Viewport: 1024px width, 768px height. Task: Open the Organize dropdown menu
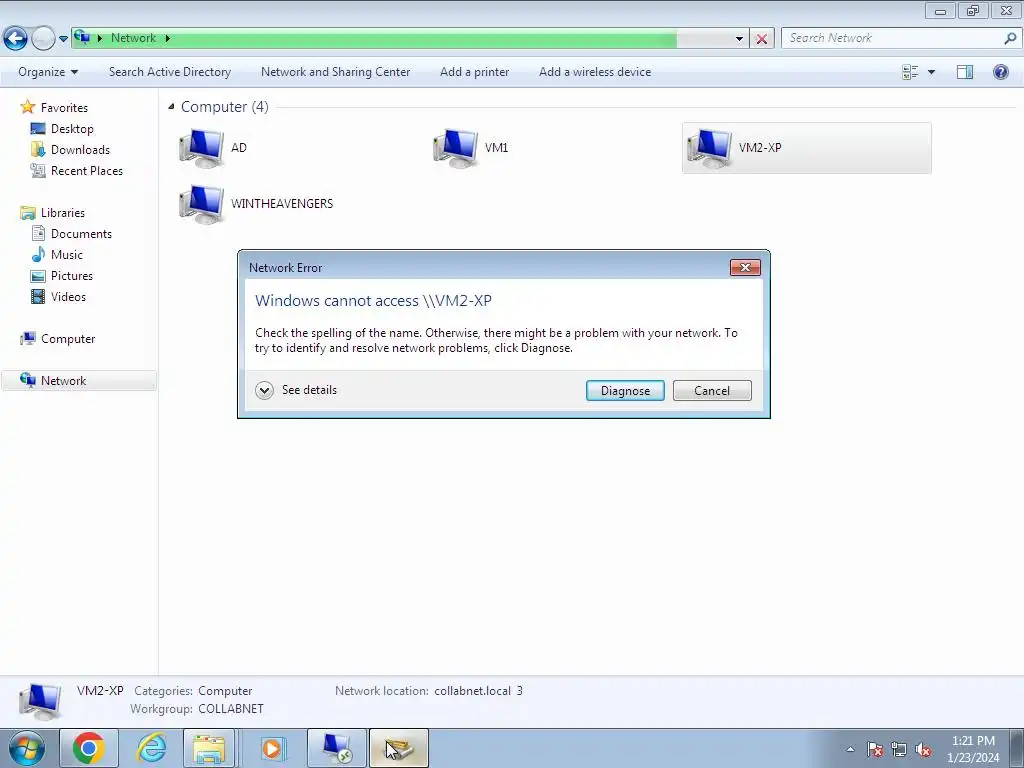48,72
